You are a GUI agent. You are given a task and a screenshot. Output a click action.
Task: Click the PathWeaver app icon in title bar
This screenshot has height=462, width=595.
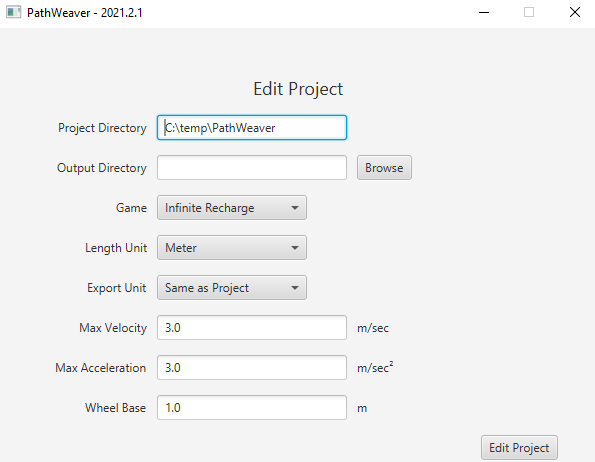[14, 13]
